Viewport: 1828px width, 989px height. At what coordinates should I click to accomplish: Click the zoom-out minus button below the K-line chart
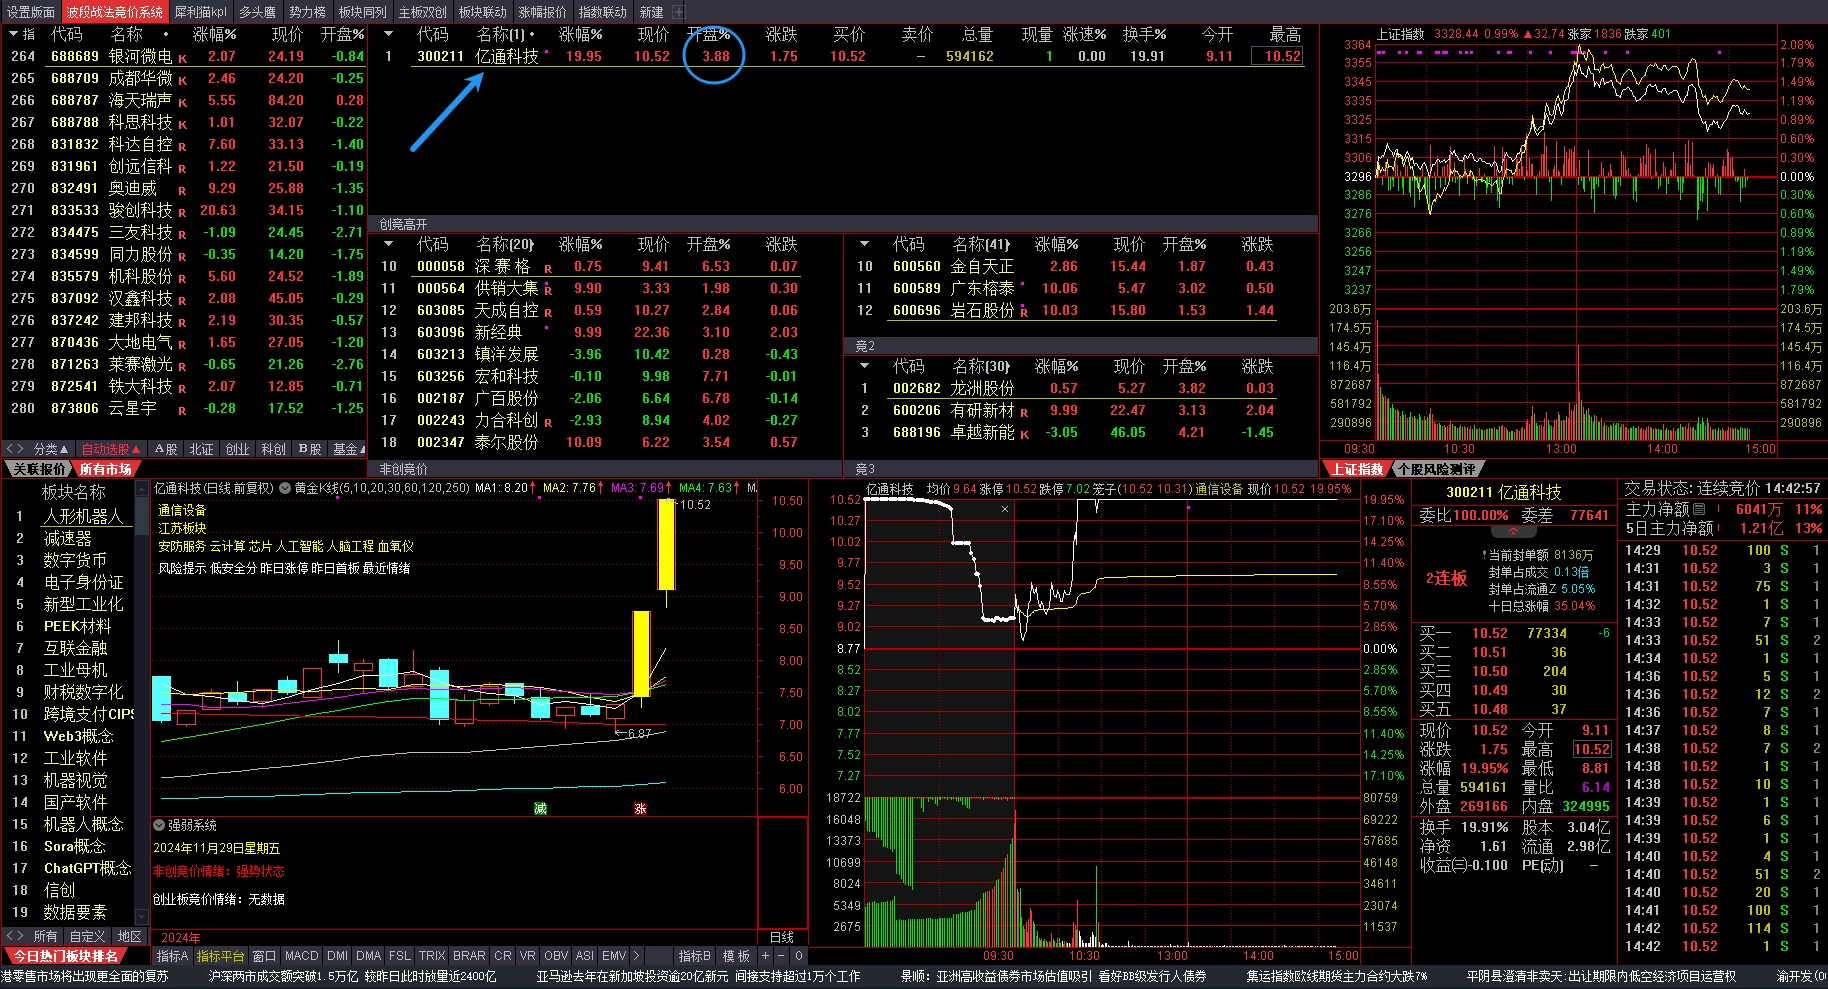point(782,956)
